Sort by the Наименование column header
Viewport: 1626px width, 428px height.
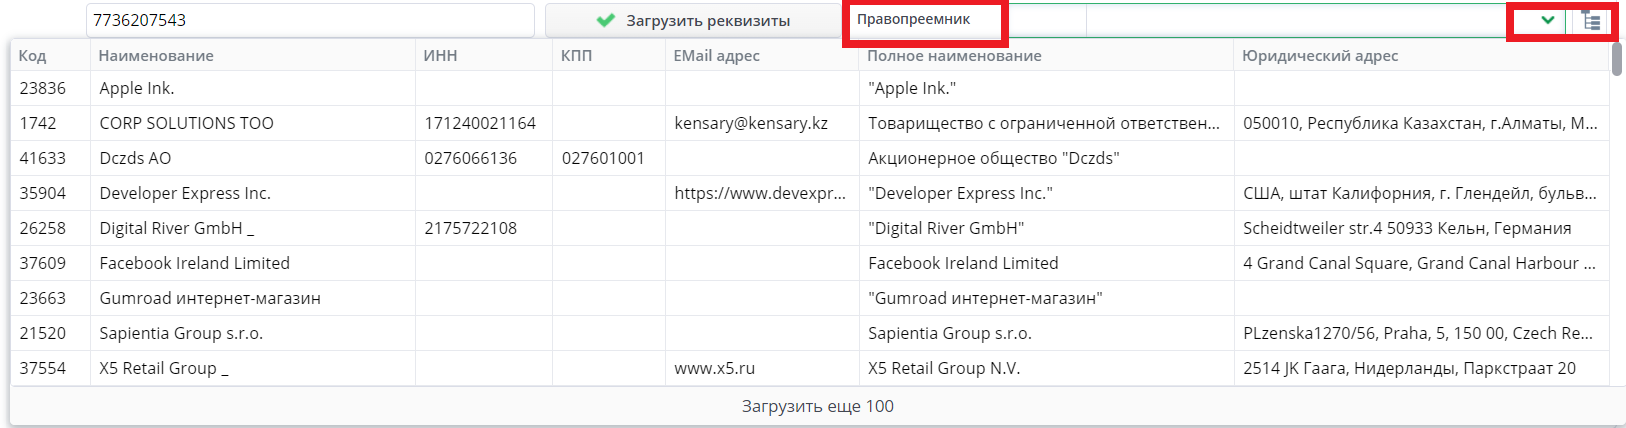156,56
